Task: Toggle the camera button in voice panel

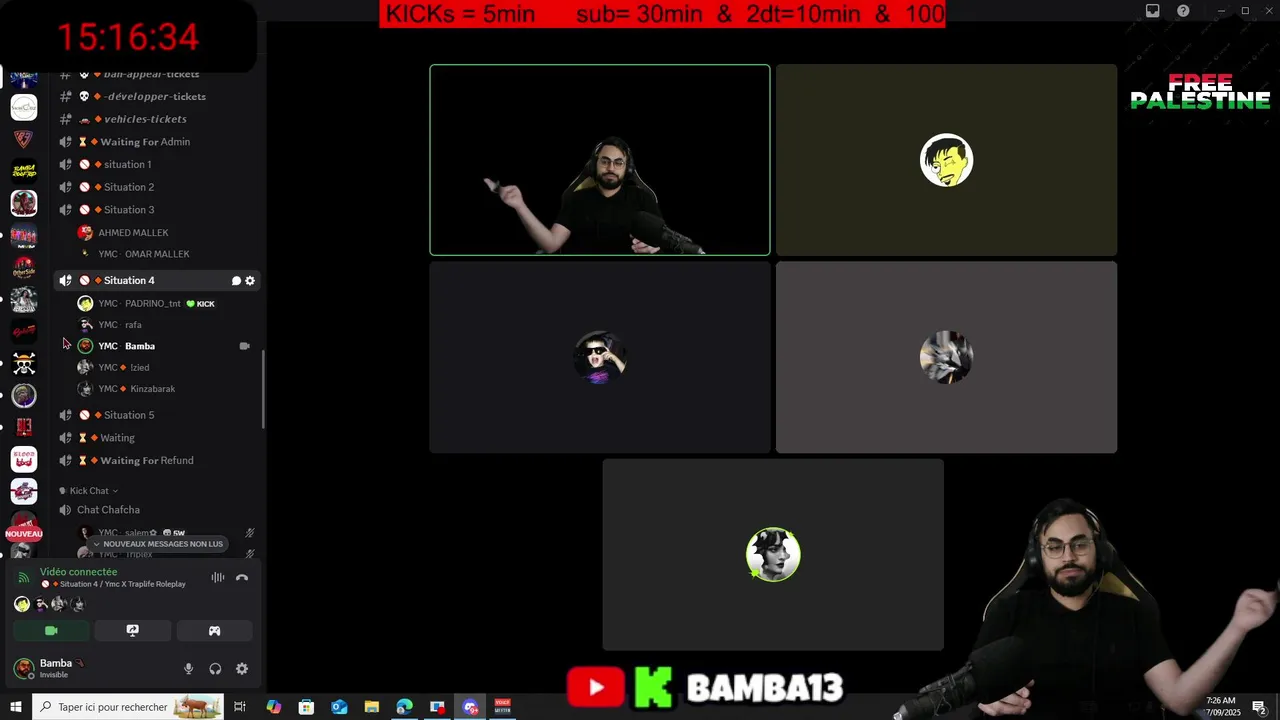Action: (x=51, y=631)
